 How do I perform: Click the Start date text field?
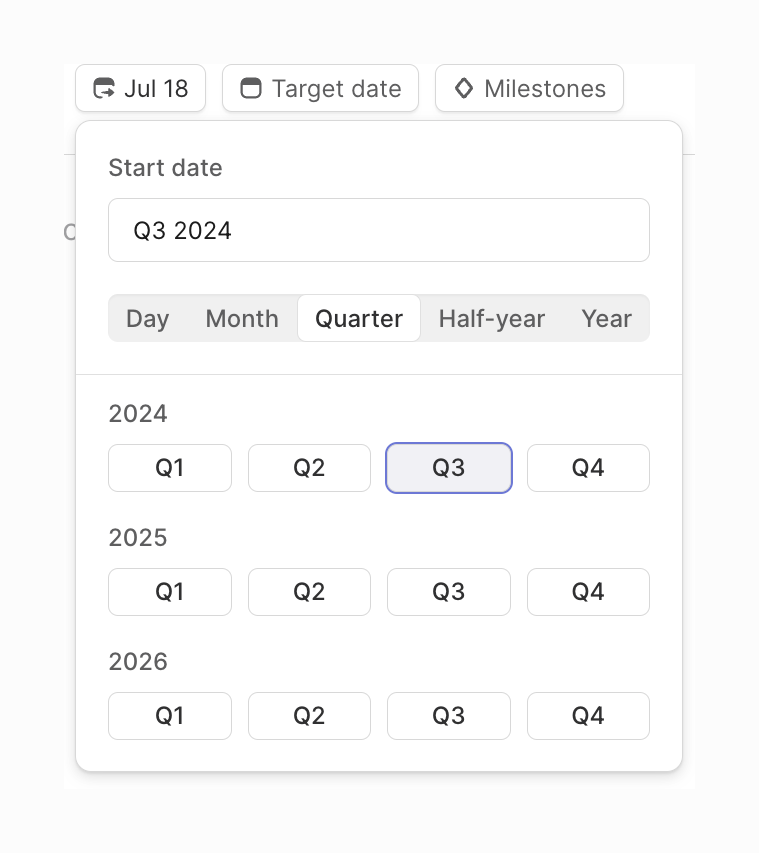(379, 230)
